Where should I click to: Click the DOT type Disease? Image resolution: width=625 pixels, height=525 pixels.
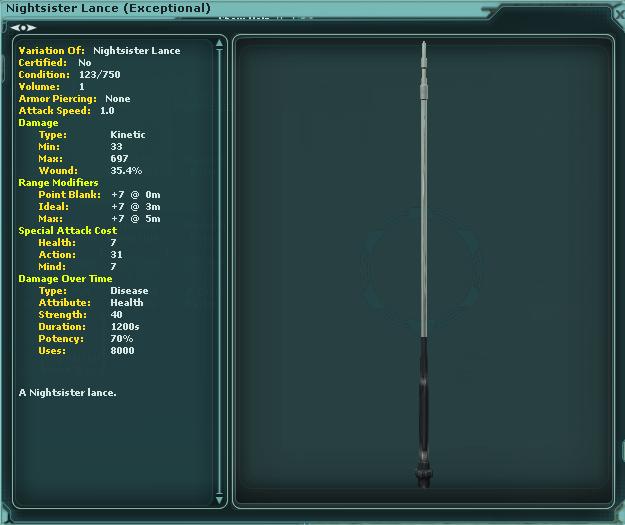coord(129,291)
